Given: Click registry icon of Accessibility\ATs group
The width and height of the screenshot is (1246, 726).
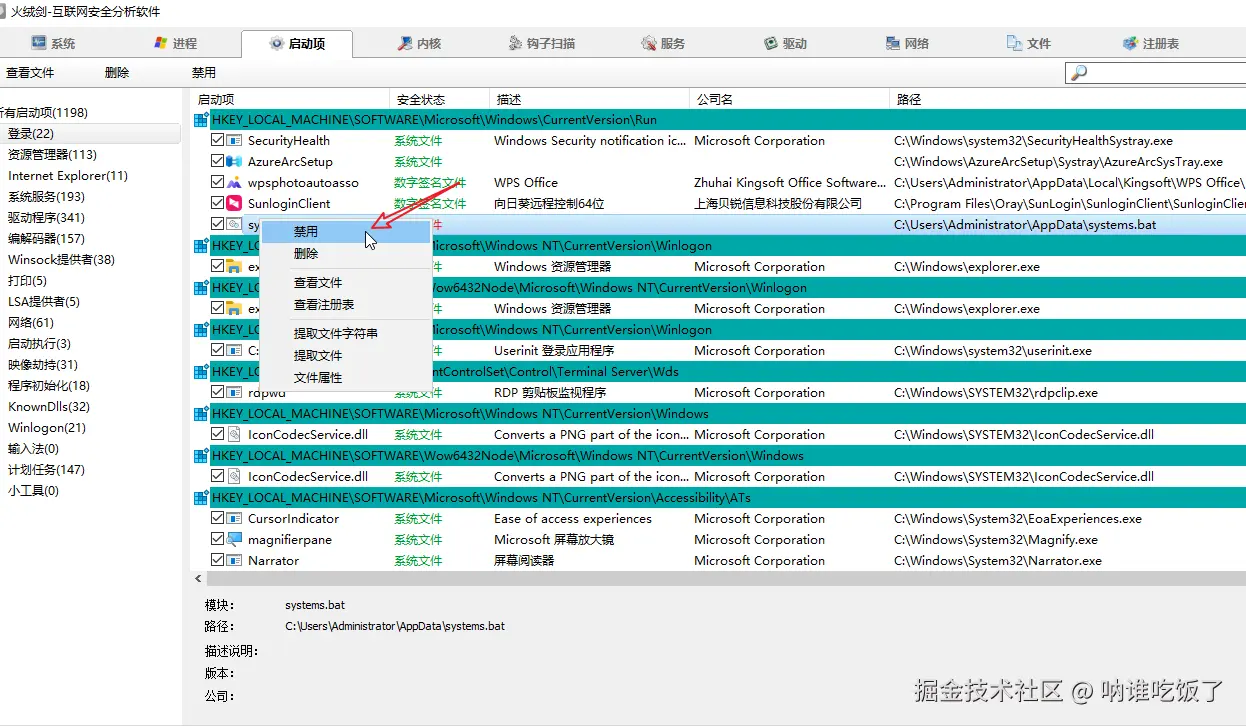Looking at the screenshot, I should coord(200,498).
